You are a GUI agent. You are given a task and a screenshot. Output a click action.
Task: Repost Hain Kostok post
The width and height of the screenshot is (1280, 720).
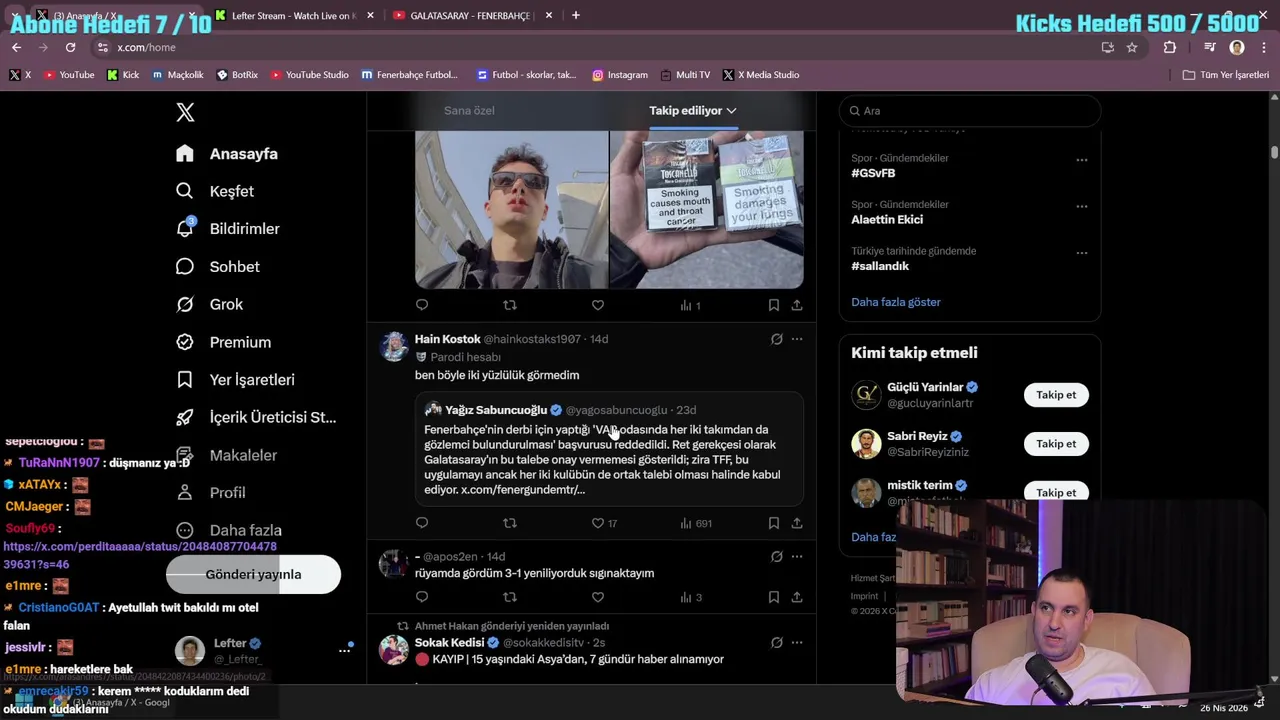click(510, 523)
